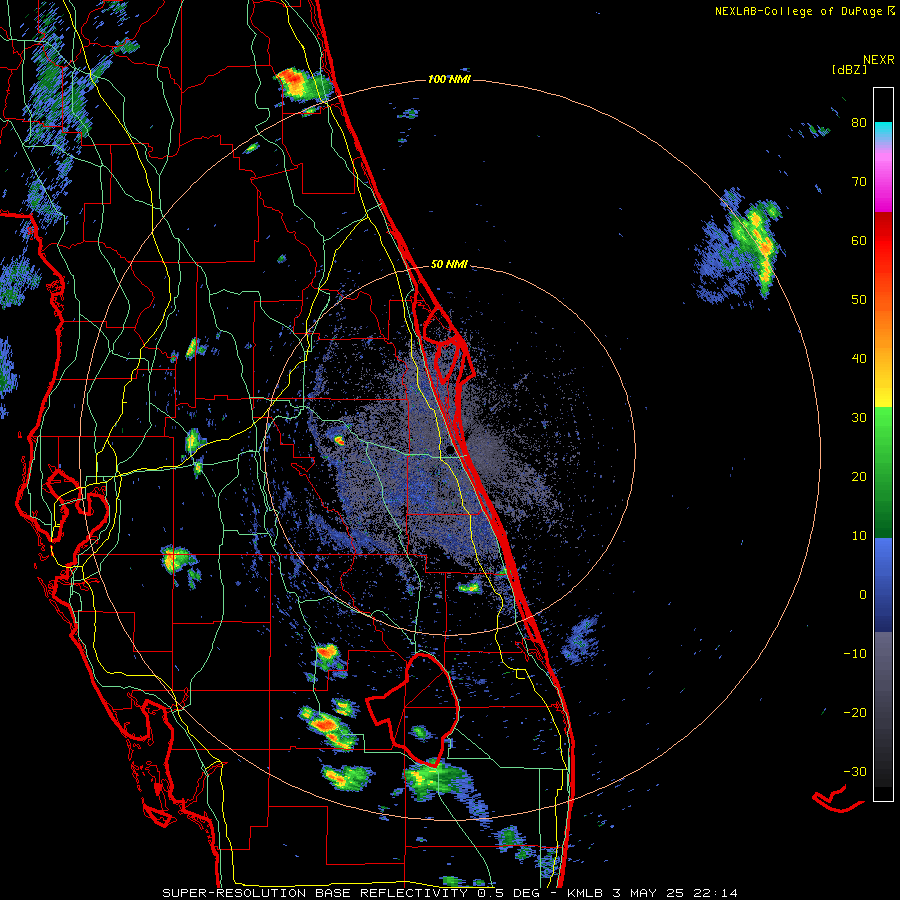Click the NEXR label above the scale
Image resolution: width=900 pixels, height=900 pixels.
[x=879, y=60]
